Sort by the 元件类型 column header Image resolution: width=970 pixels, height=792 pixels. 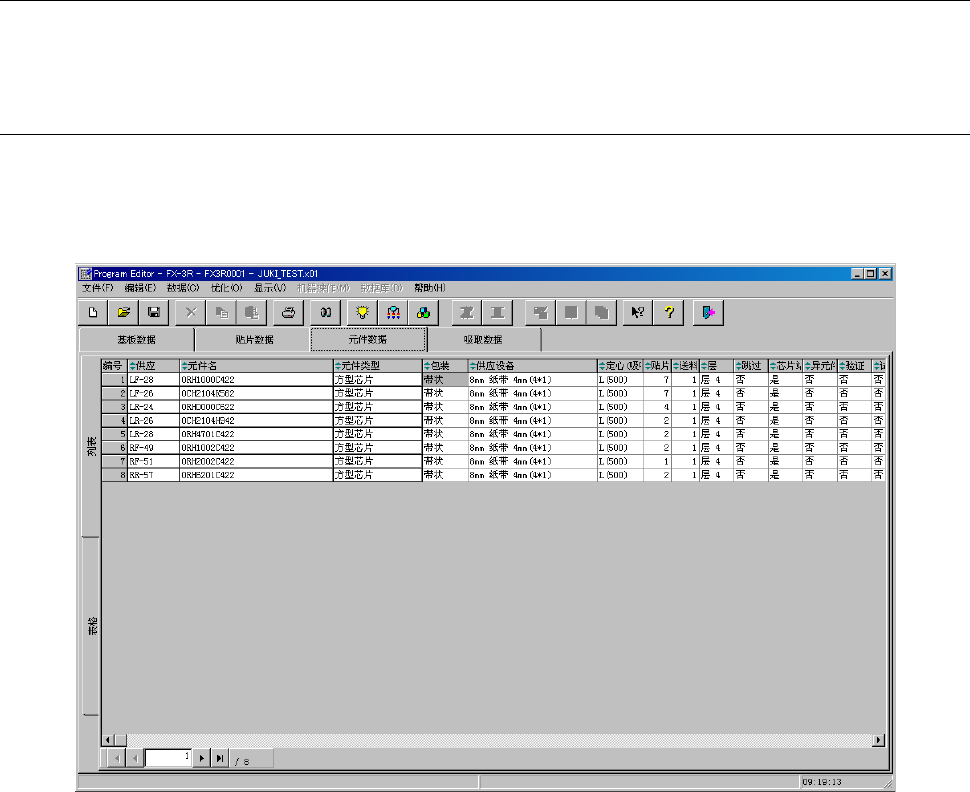pyautogui.click(x=377, y=366)
